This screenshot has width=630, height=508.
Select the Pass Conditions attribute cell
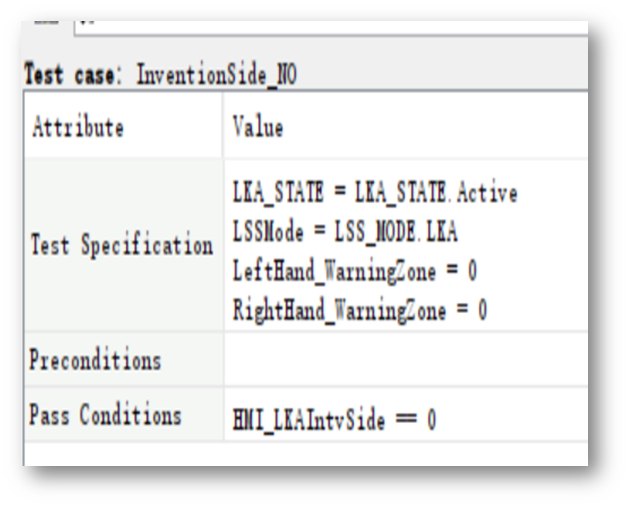pos(107,415)
